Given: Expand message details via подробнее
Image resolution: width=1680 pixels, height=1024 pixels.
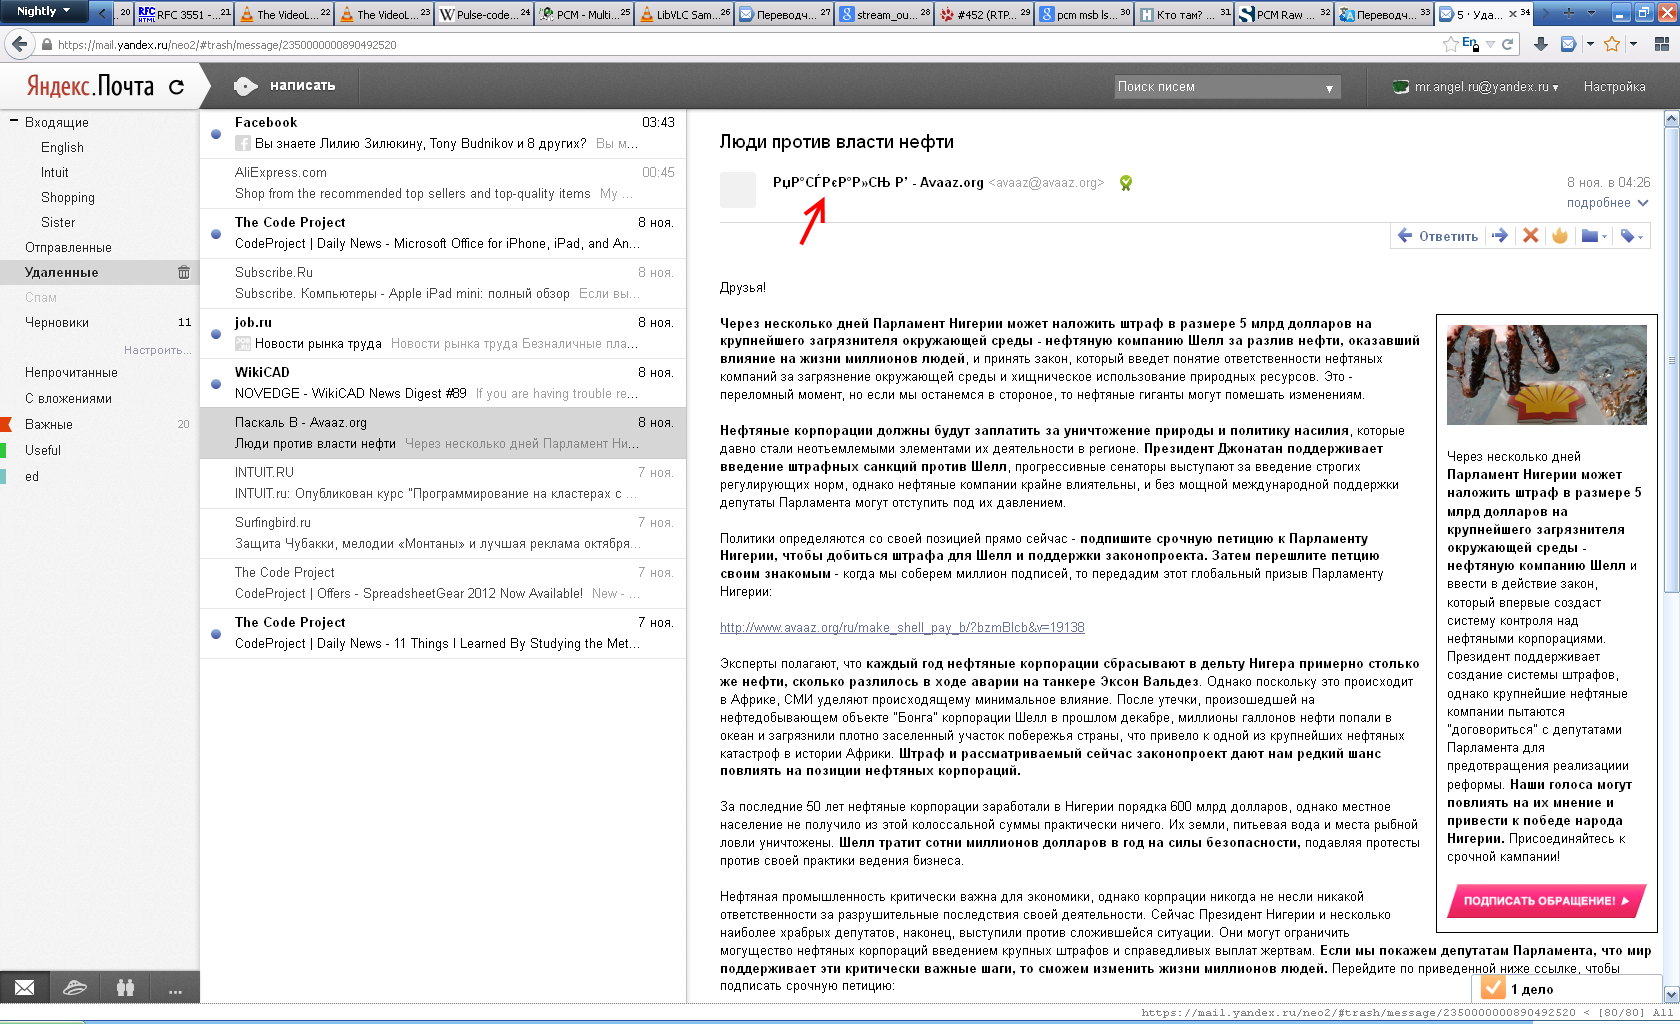Looking at the screenshot, I should pos(1607,203).
